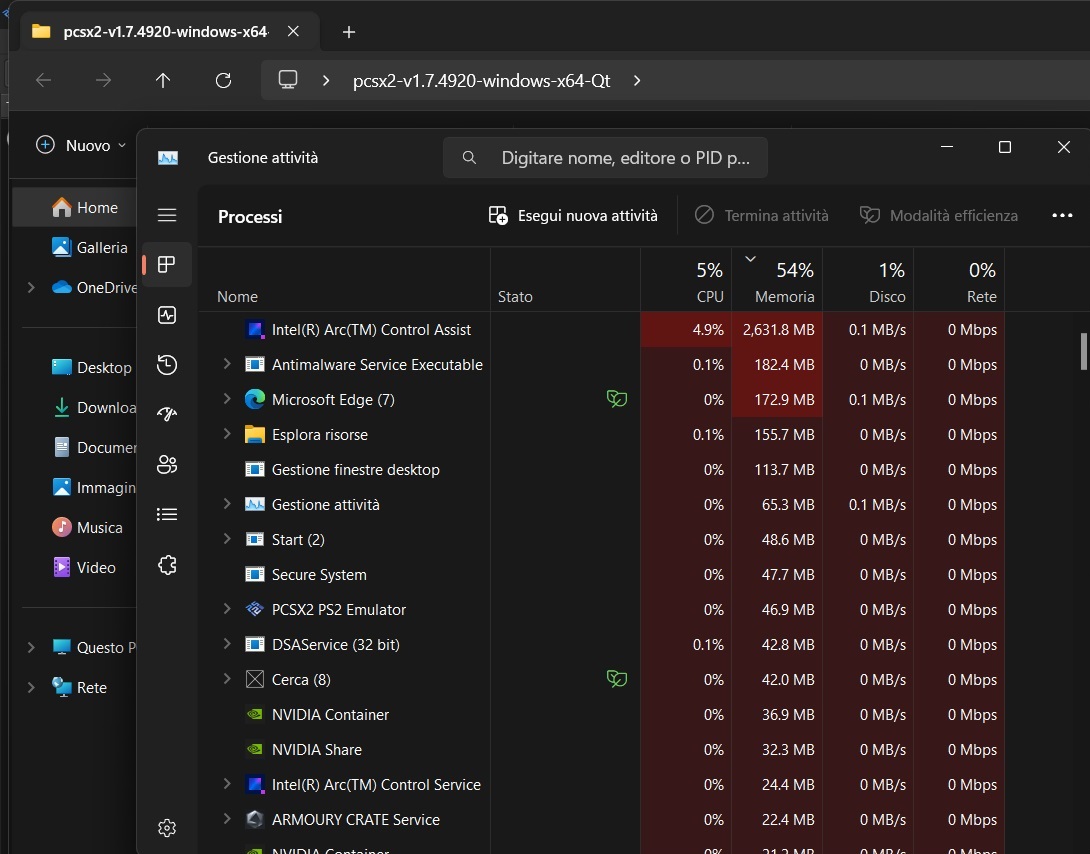
Task: Click the Termina attività button
Action: coord(761,215)
